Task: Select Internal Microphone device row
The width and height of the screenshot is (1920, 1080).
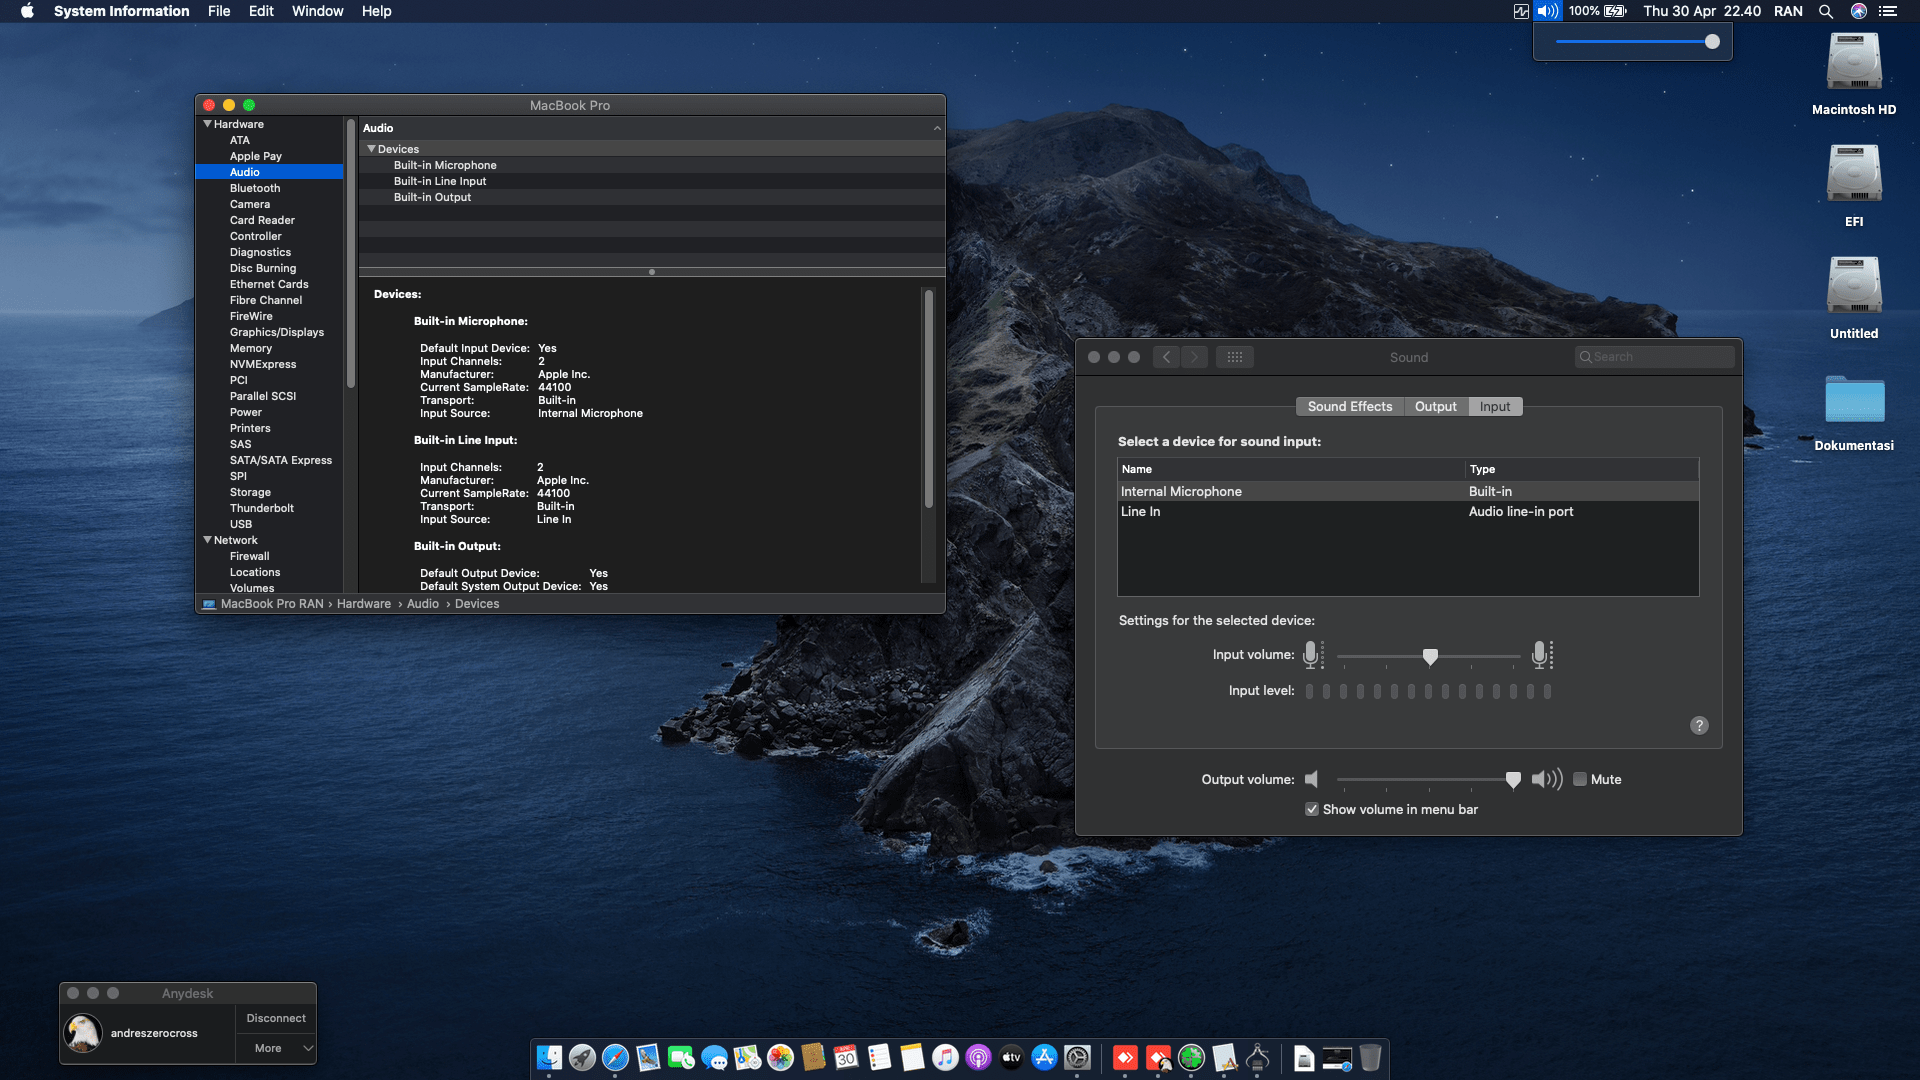Action: [1408, 491]
